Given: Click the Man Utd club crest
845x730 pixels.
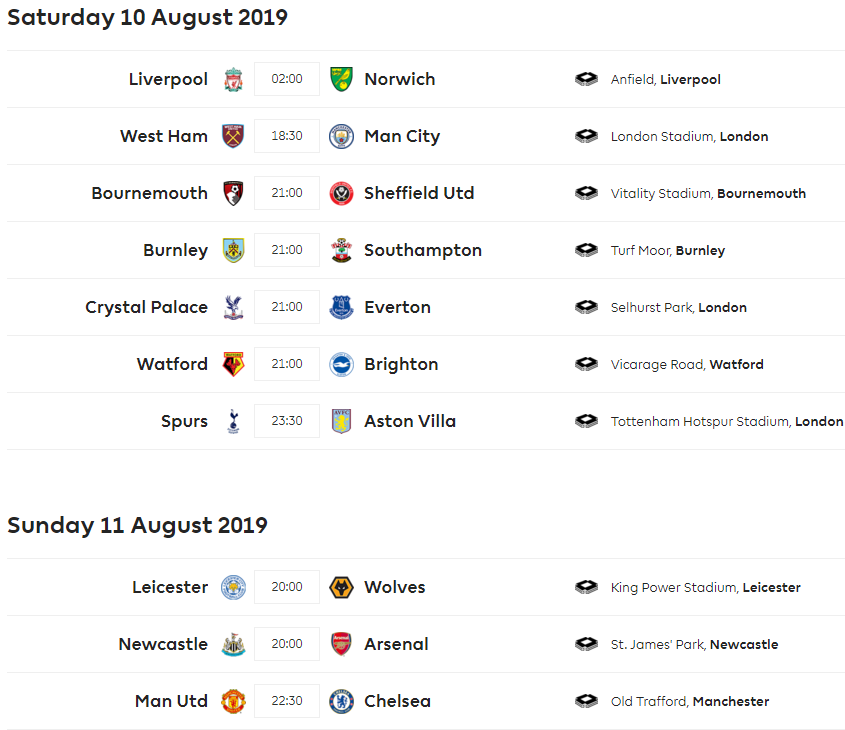Looking at the screenshot, I should 233,701.
